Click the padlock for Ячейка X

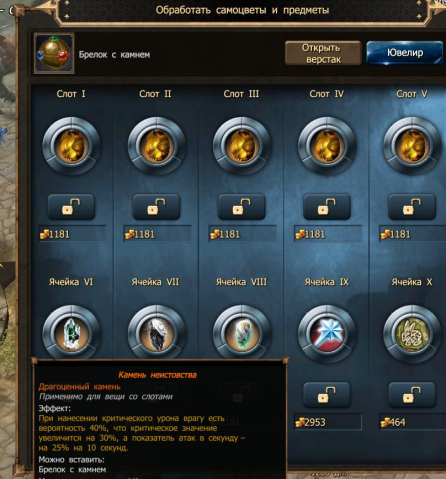tap(412, 395)
